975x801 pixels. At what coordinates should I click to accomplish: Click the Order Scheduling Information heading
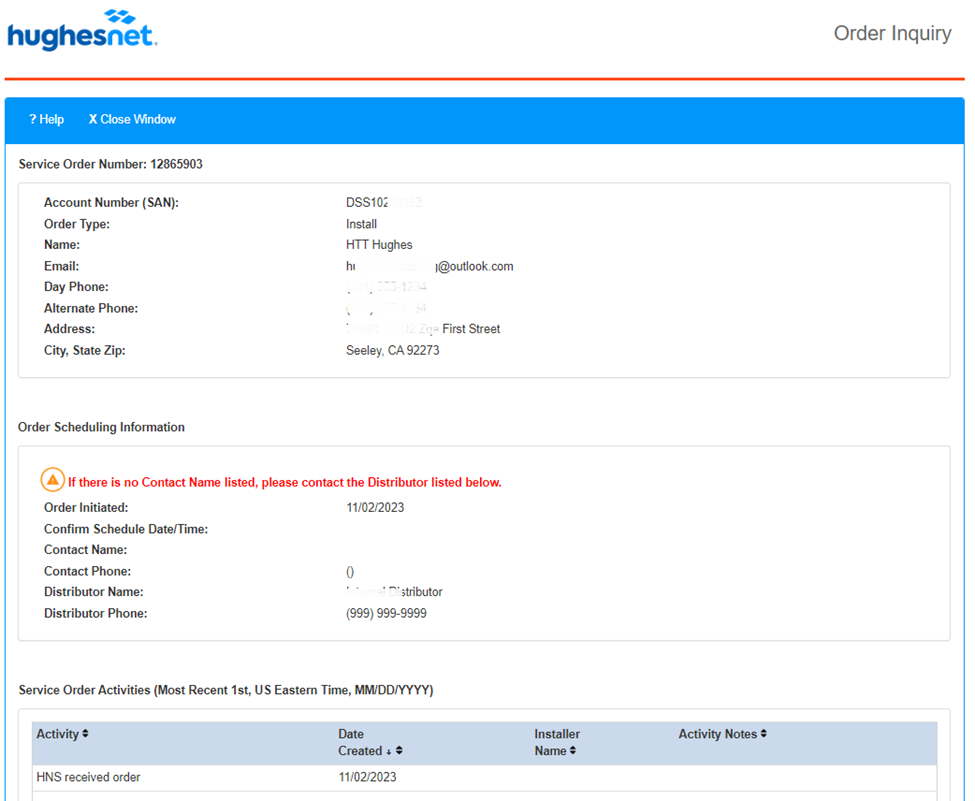[x=101, y=427]
